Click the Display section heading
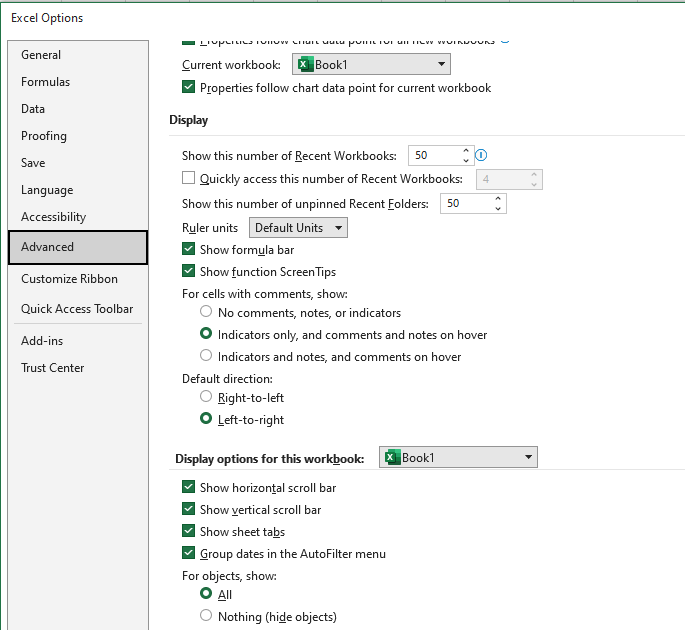The height and width of the screenshot is (630, 685). pyautogui.click(x=188, y=120)
